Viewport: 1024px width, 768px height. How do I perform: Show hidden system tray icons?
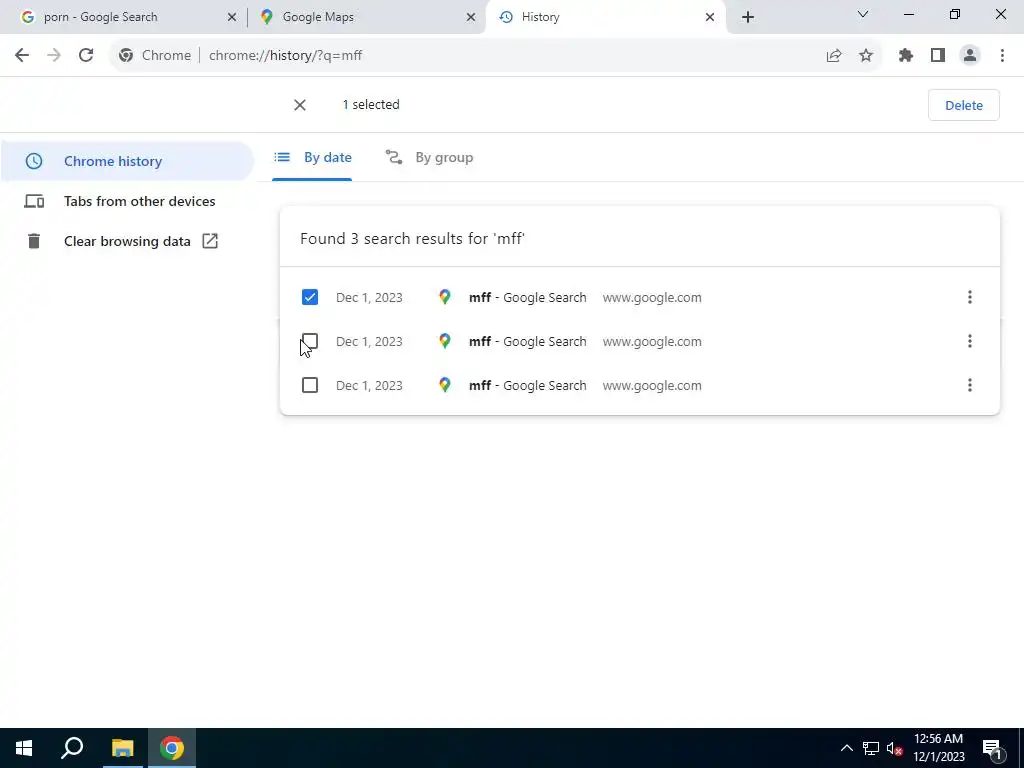pos(846,748)
